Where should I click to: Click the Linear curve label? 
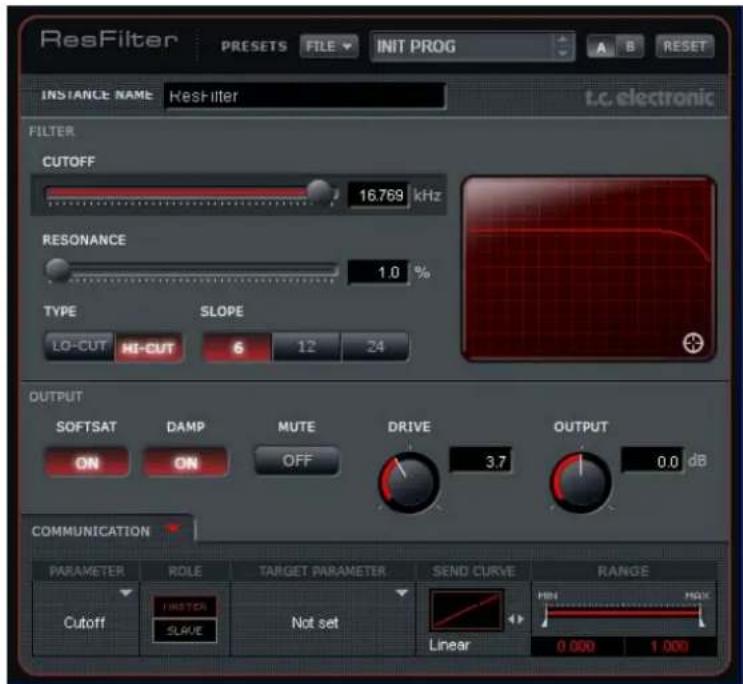pos(449,645)
